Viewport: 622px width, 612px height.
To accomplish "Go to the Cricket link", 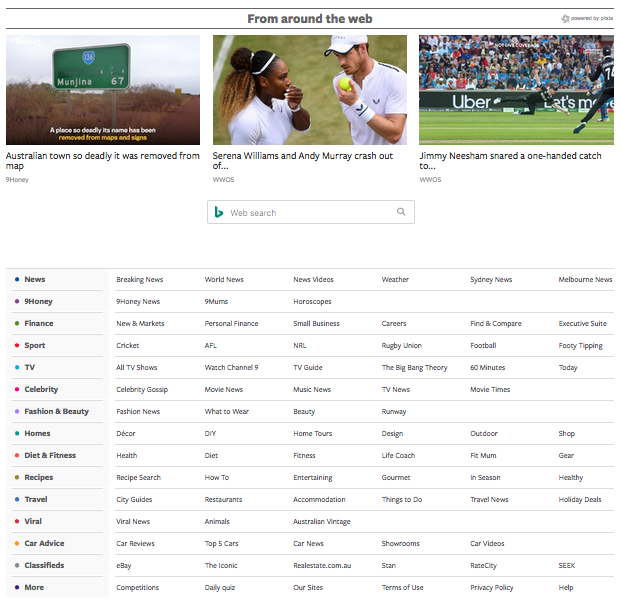I will click(x=128, y=345).
